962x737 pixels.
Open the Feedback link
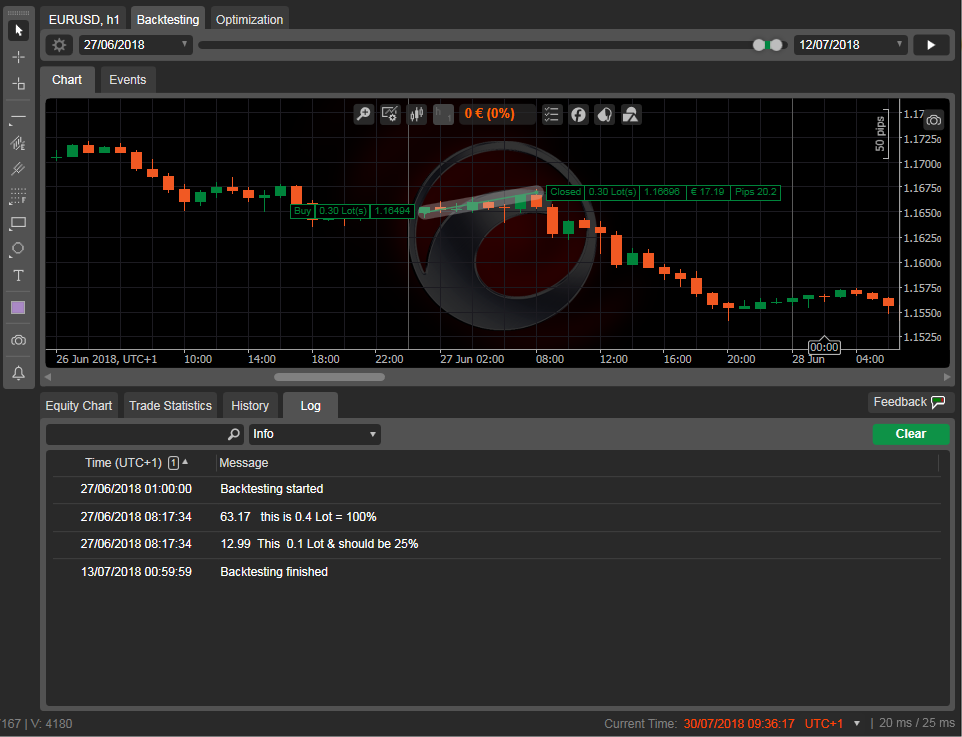point(909,402)
